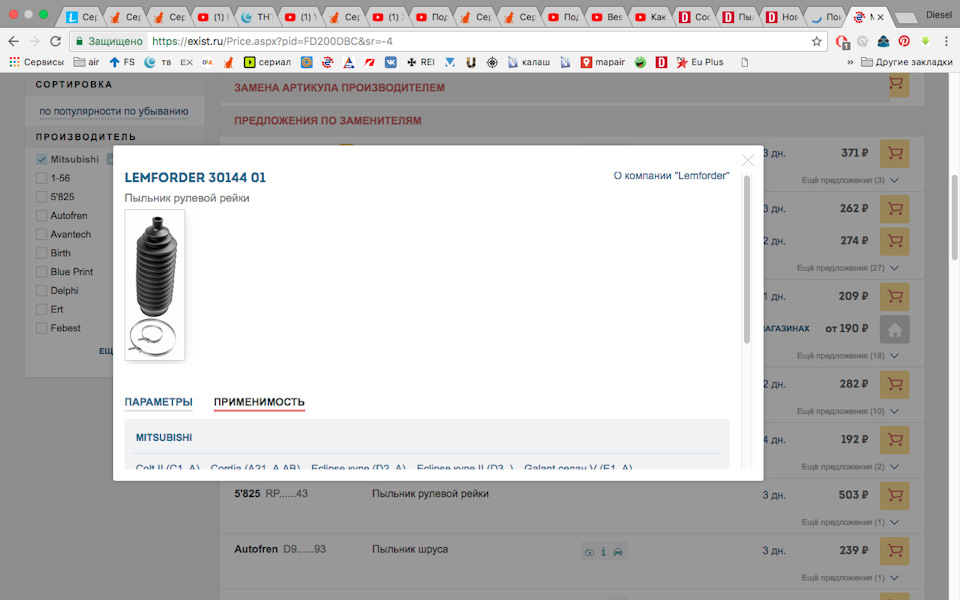Open the REI bookmark

[x=421, y=62]
